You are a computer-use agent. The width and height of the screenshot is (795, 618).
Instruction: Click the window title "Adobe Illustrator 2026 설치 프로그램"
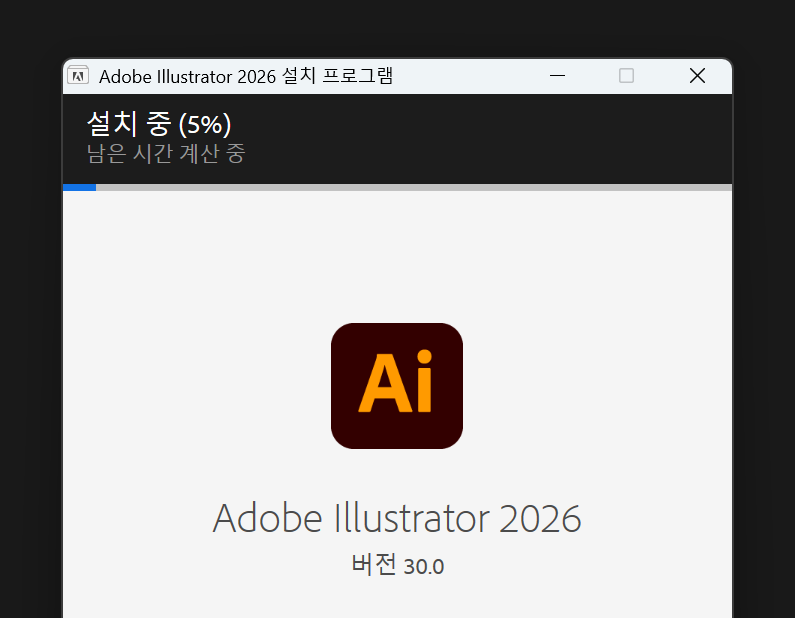pyautogui.click(x=246, y=77)
